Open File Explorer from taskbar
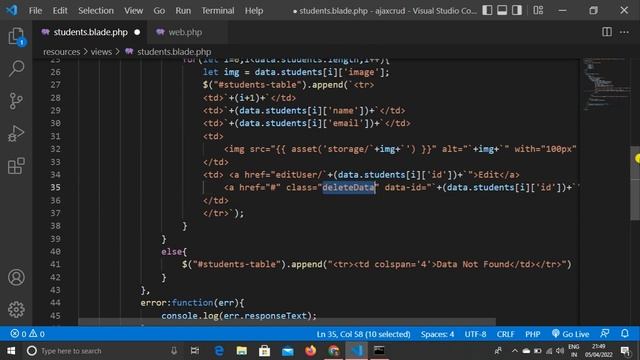The image size is (640, 360). 242,351
